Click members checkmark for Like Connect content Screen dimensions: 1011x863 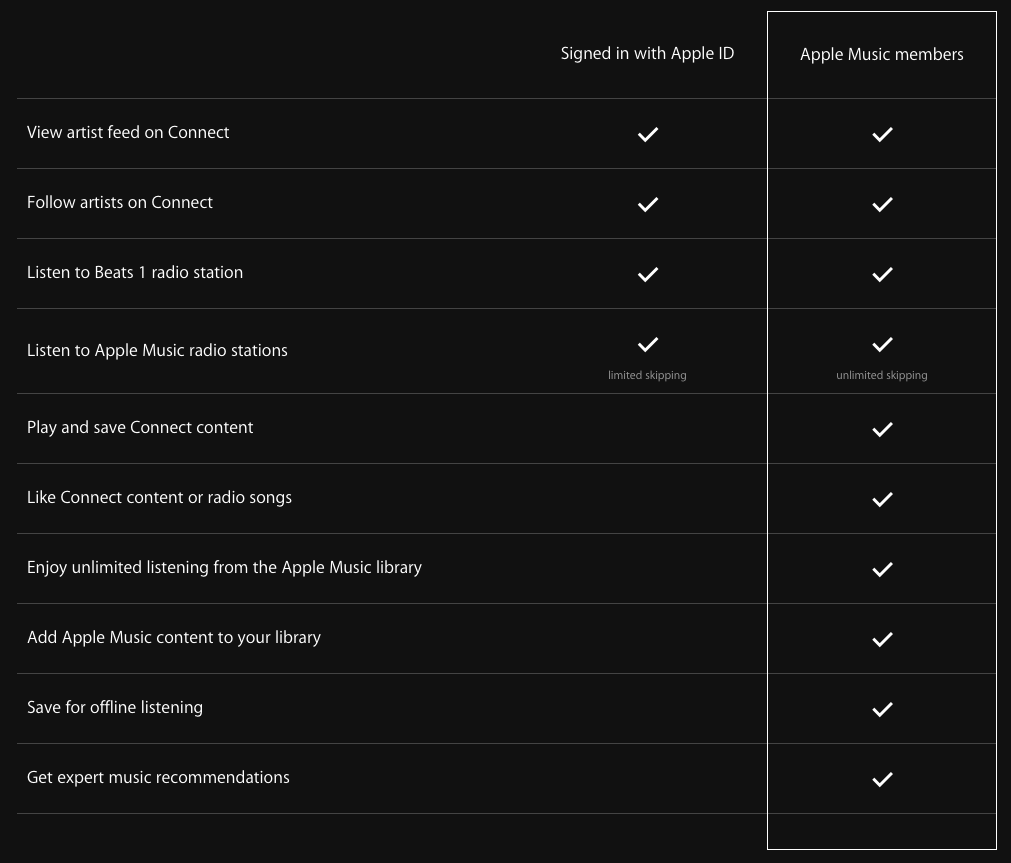point(882,499)
